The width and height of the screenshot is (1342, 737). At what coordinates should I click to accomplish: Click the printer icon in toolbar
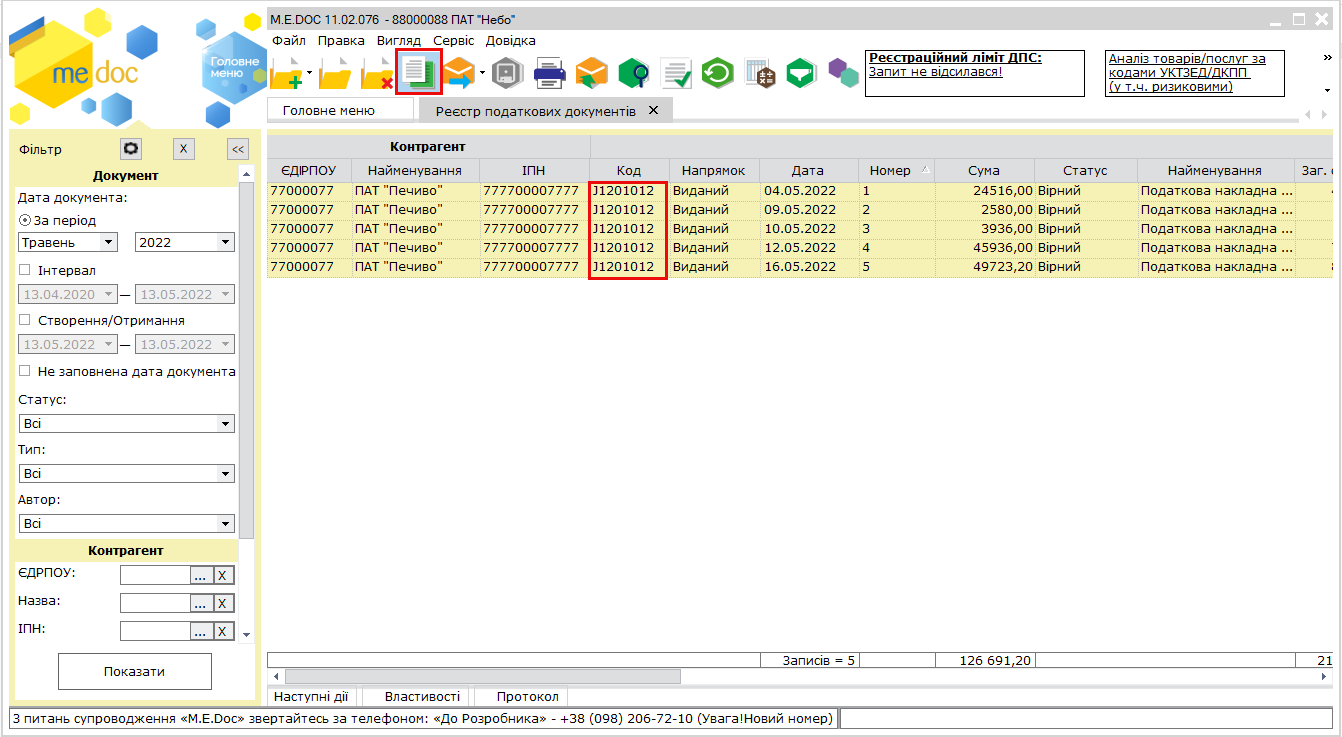pos(550,73)
